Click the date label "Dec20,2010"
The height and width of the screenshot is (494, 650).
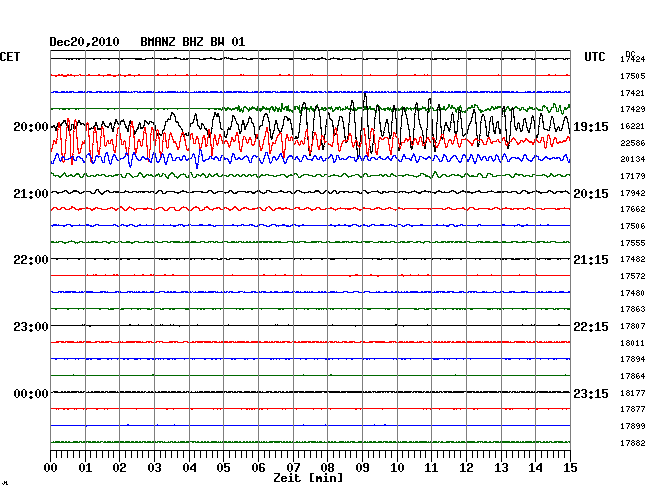[x=84, y=42]
